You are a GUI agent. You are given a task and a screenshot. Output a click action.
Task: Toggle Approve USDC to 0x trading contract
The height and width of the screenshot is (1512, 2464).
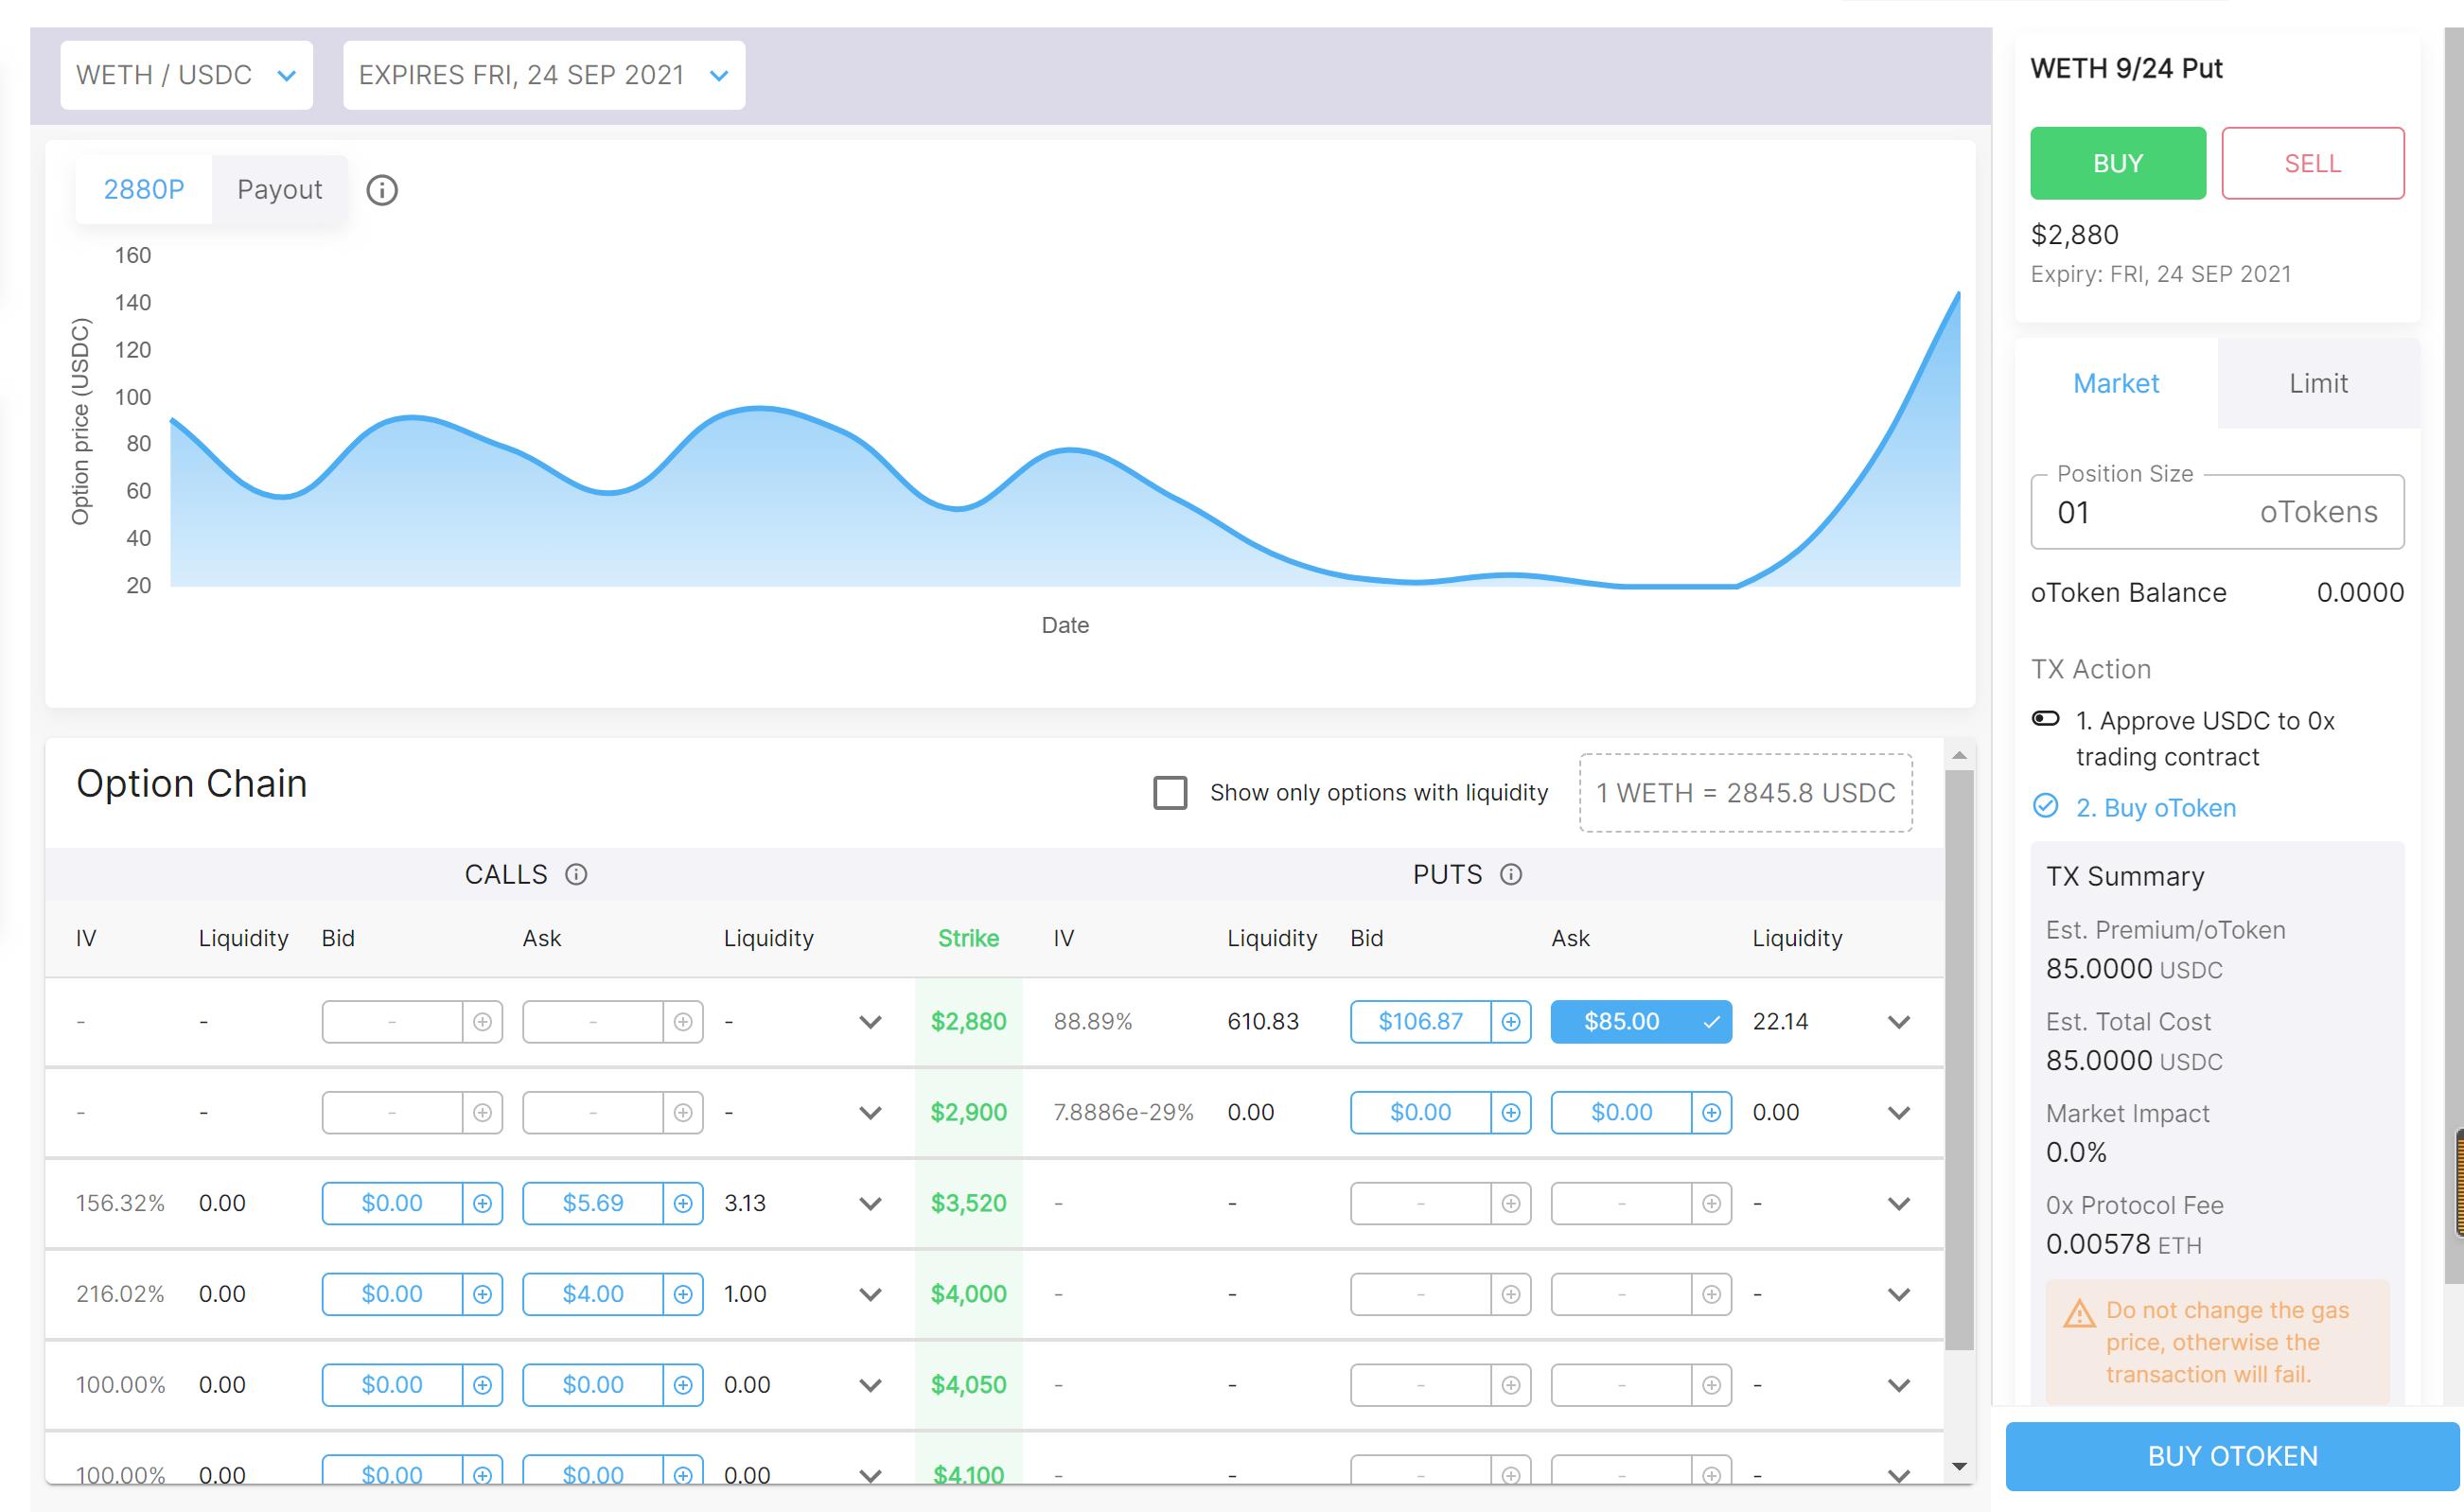click(x=2046, y=719)
